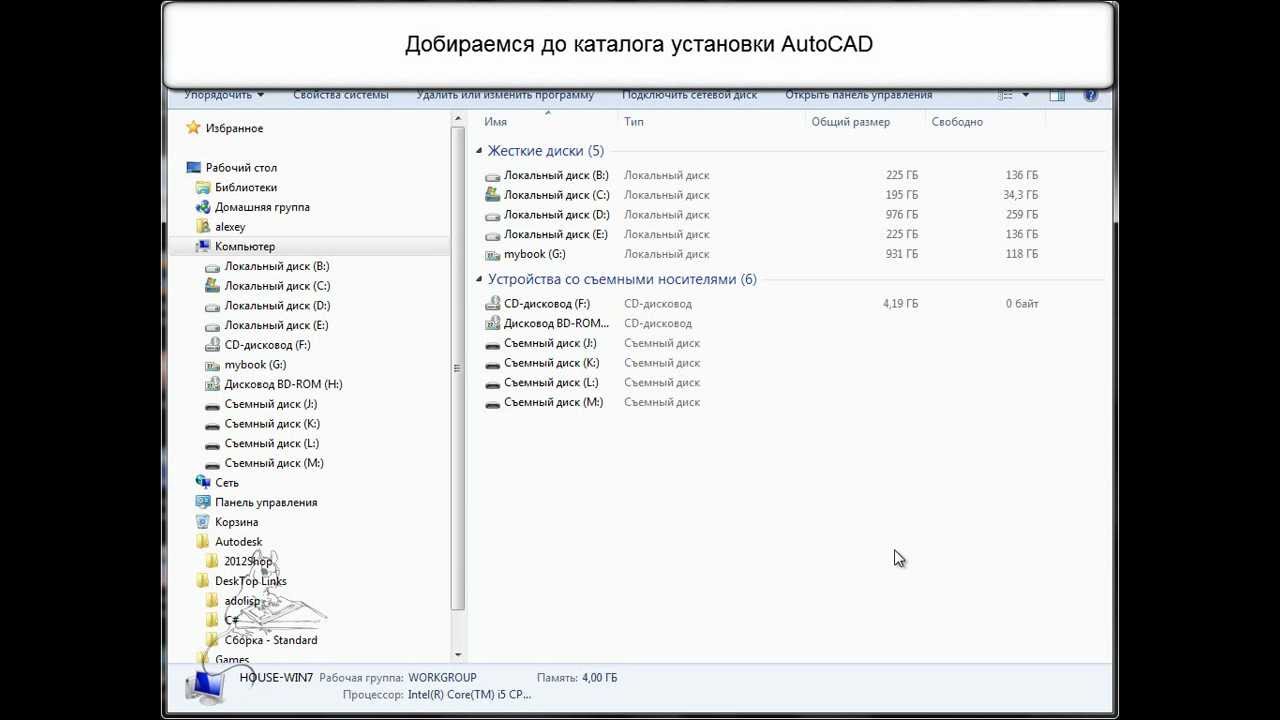Screen dimensions: 1280x720
Task: Click Removable Disk (M:) icon in file list
Action: pyautogui.click(x=492, y=403)
